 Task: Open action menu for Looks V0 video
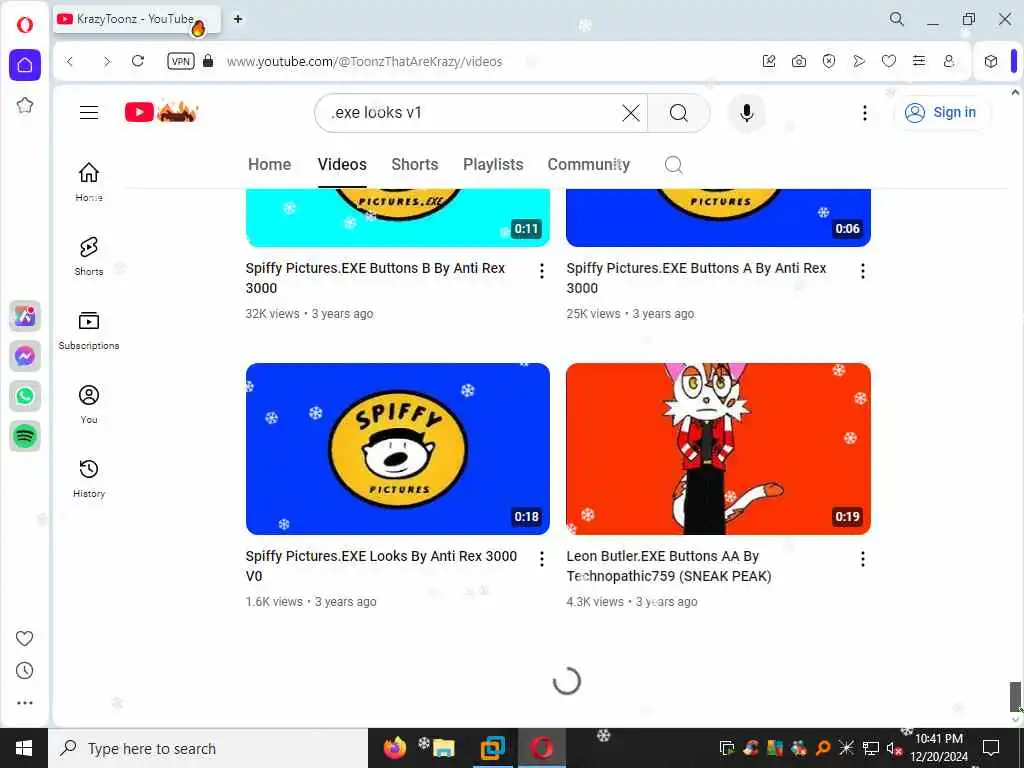[x=541, y=559]
